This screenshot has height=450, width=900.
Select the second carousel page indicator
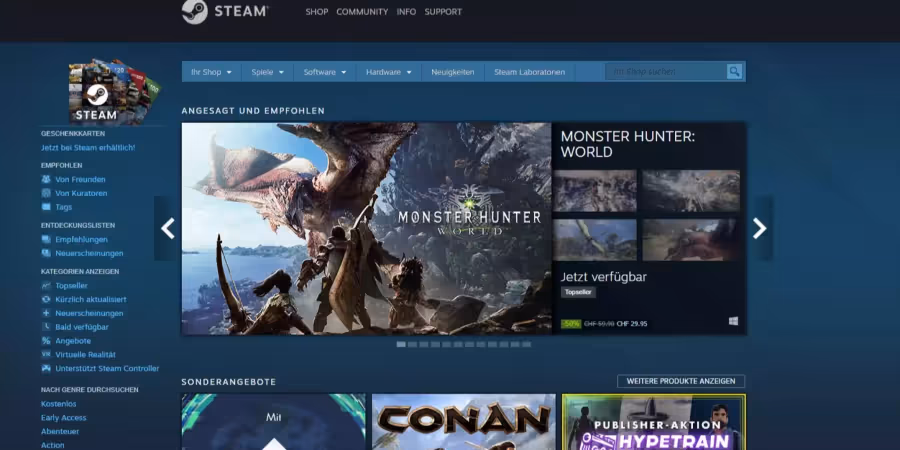[x=413, y=344]
